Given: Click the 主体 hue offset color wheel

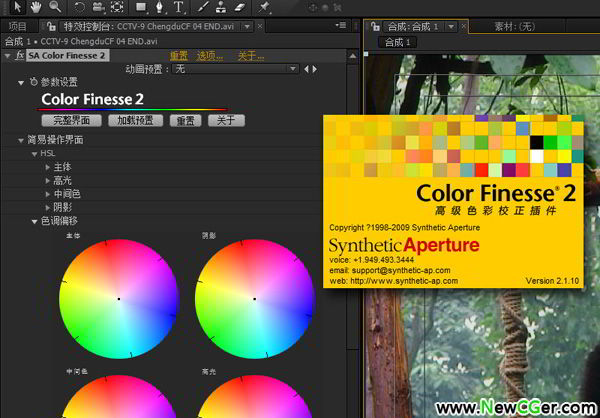Looking at the screenshot, I should point(119,299).
